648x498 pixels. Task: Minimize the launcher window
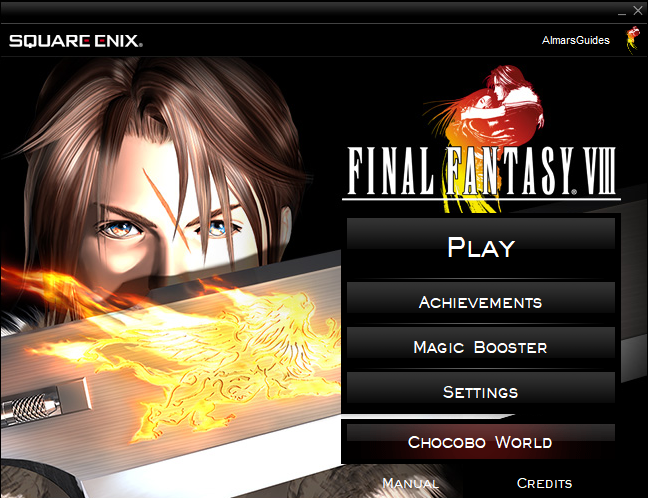[622, 12]
